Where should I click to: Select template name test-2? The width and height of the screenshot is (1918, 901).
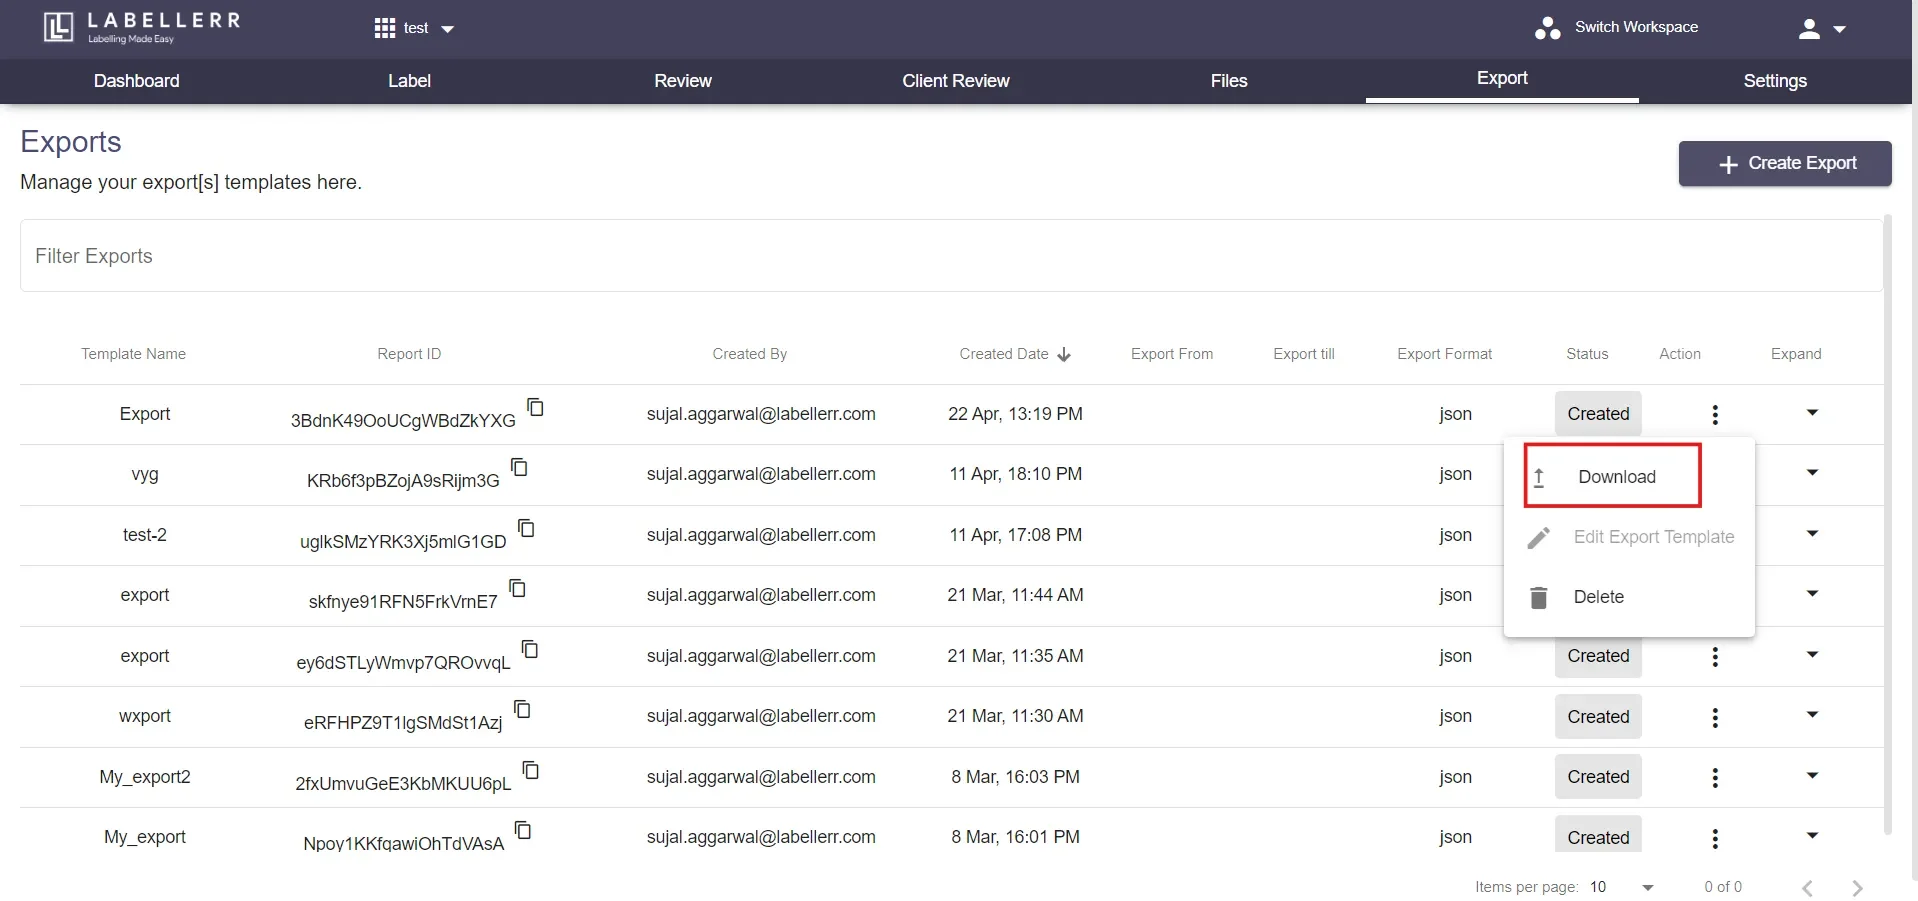click(145, 535)
